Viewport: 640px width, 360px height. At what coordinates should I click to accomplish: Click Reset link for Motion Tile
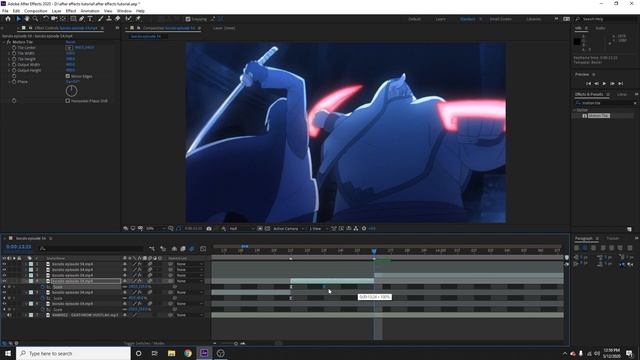(70, 42)
